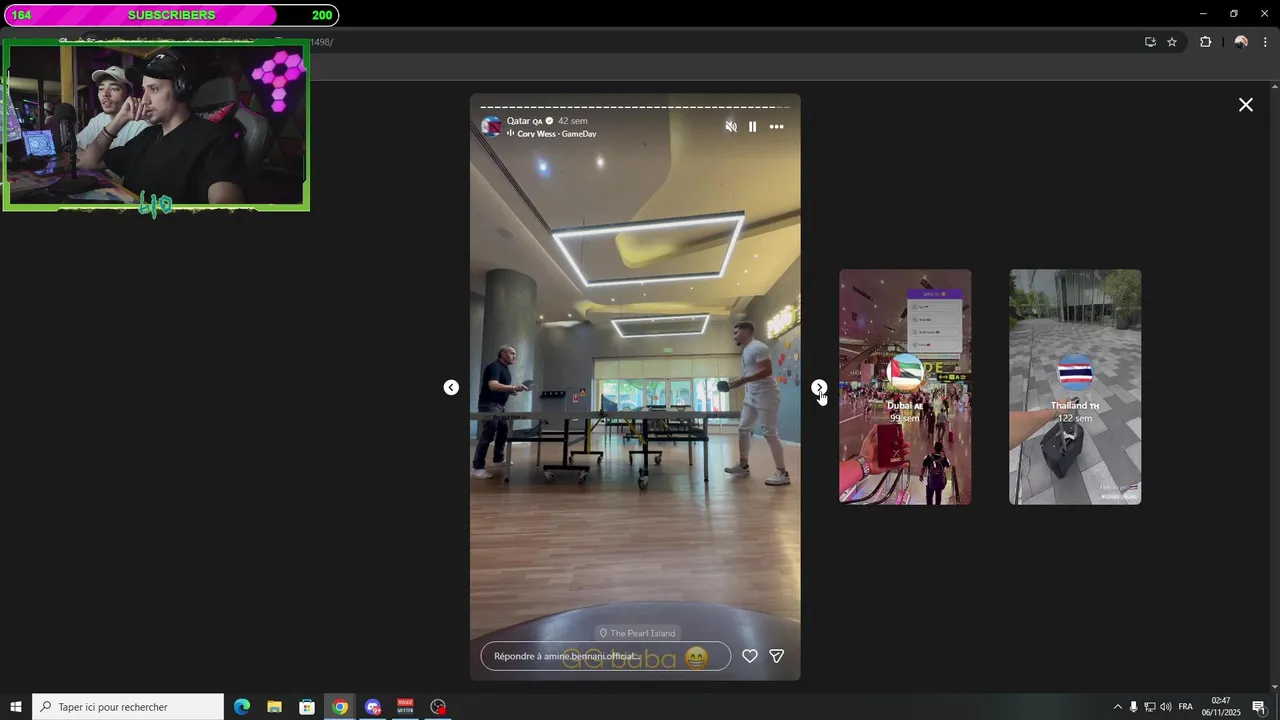Open File Explorer from the taskbar
The width and height of the screenshot is (1280, 720).
[274, 707]
